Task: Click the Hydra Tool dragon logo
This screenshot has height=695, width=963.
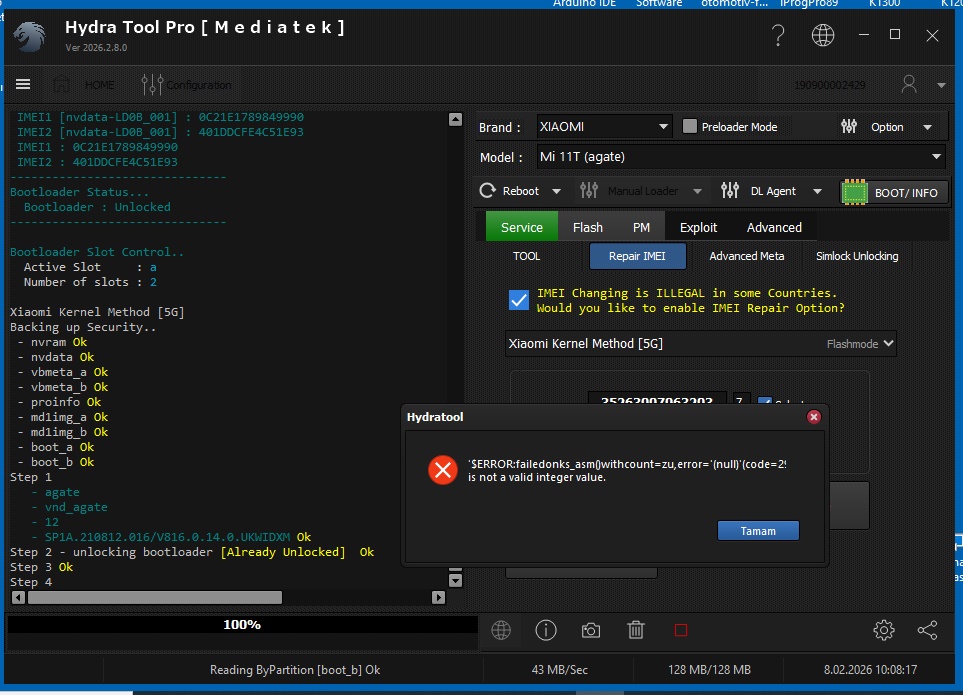Action: point(29,37)
